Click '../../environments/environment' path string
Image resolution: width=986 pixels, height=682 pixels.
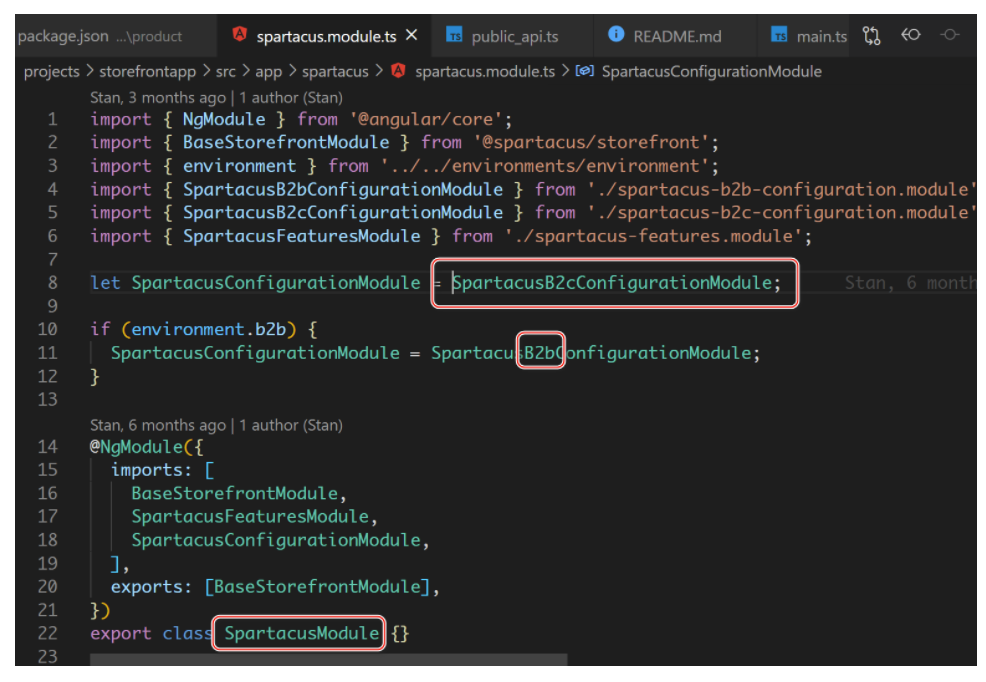[545, 166]
